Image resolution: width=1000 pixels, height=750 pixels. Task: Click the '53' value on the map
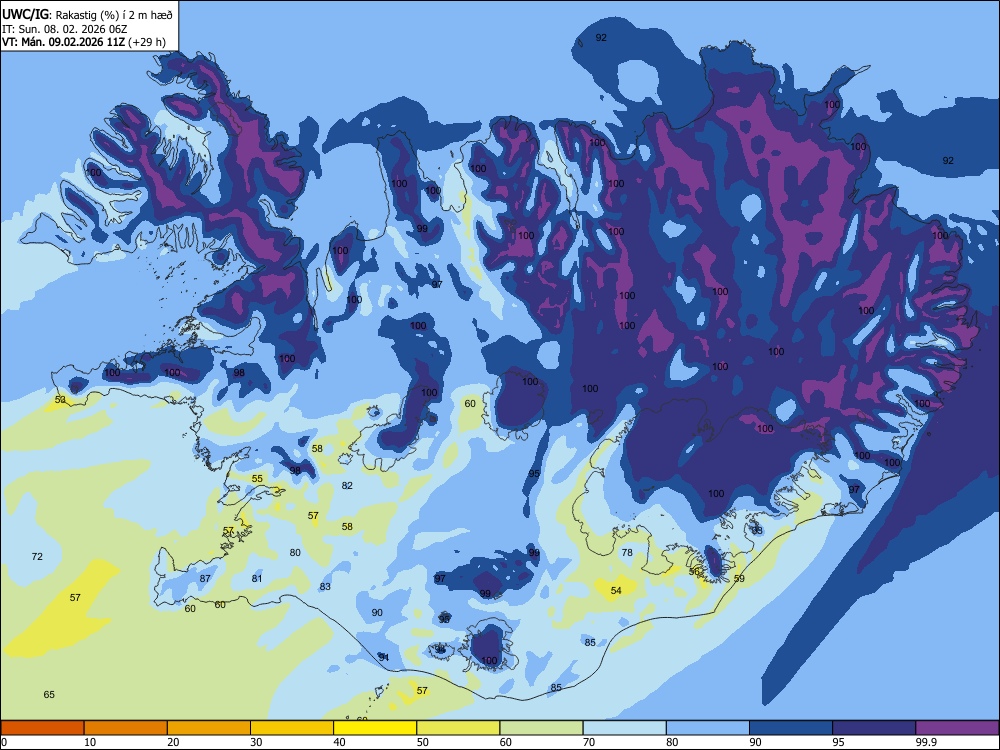(60, 399)
